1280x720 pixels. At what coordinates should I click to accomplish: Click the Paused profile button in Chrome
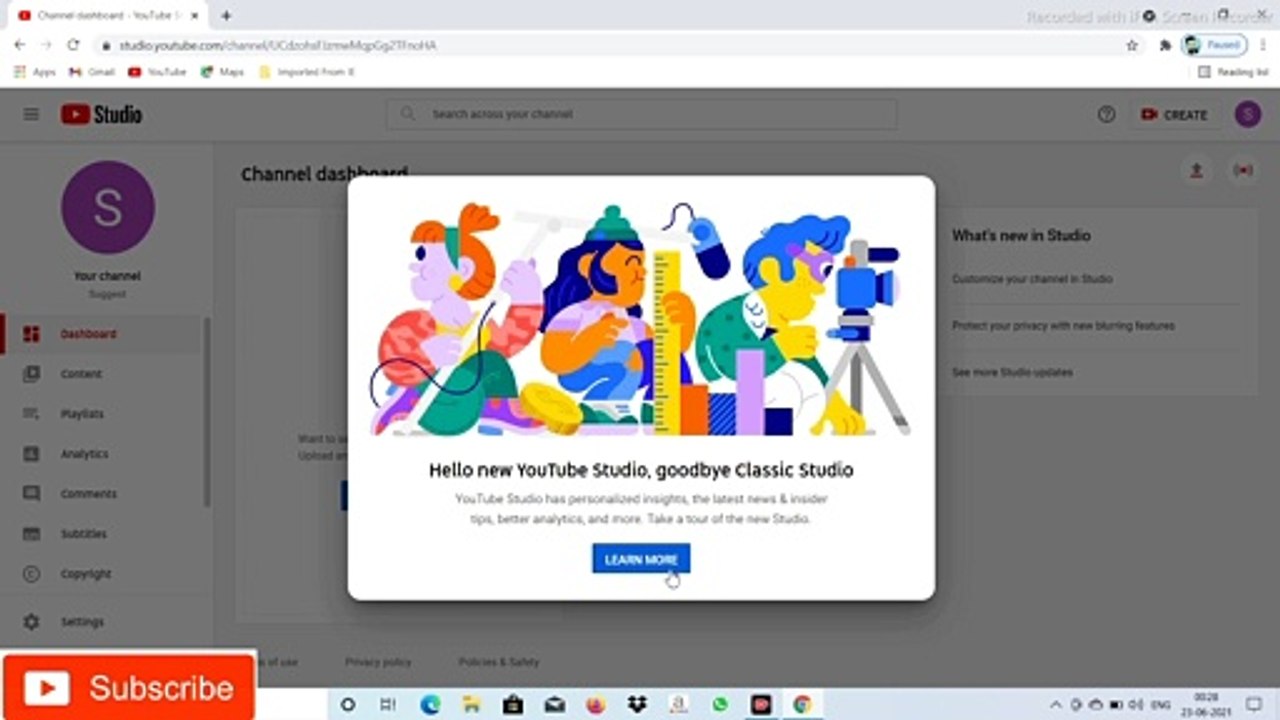click(1214, 45)
